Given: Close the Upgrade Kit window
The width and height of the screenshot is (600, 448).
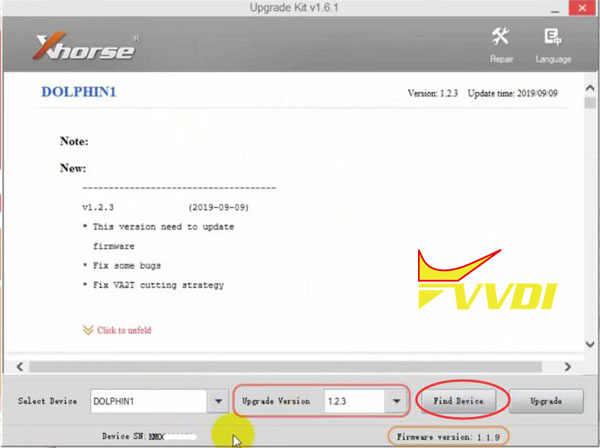Looking at the screenshot, I should (x=582, y=8).
